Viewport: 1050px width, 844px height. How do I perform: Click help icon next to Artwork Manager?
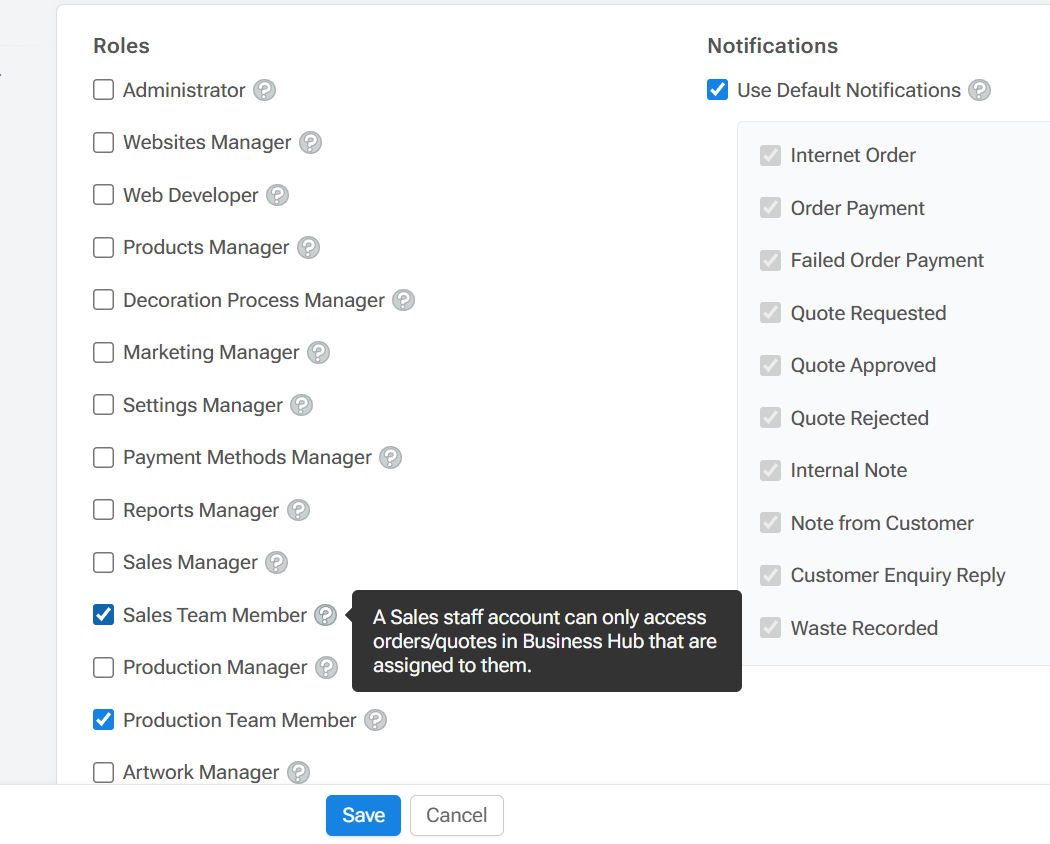[298, 772]
